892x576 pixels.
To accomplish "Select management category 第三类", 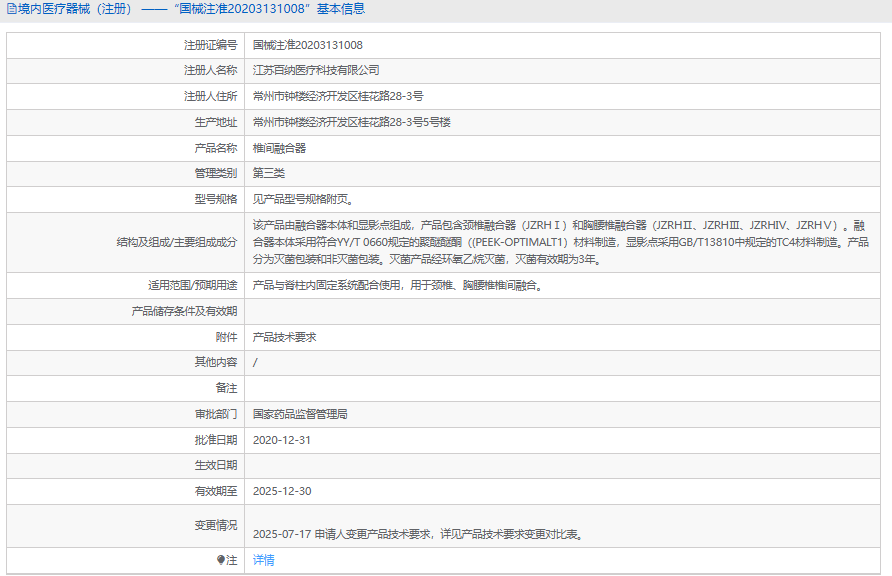I will [x=269, y=173].
